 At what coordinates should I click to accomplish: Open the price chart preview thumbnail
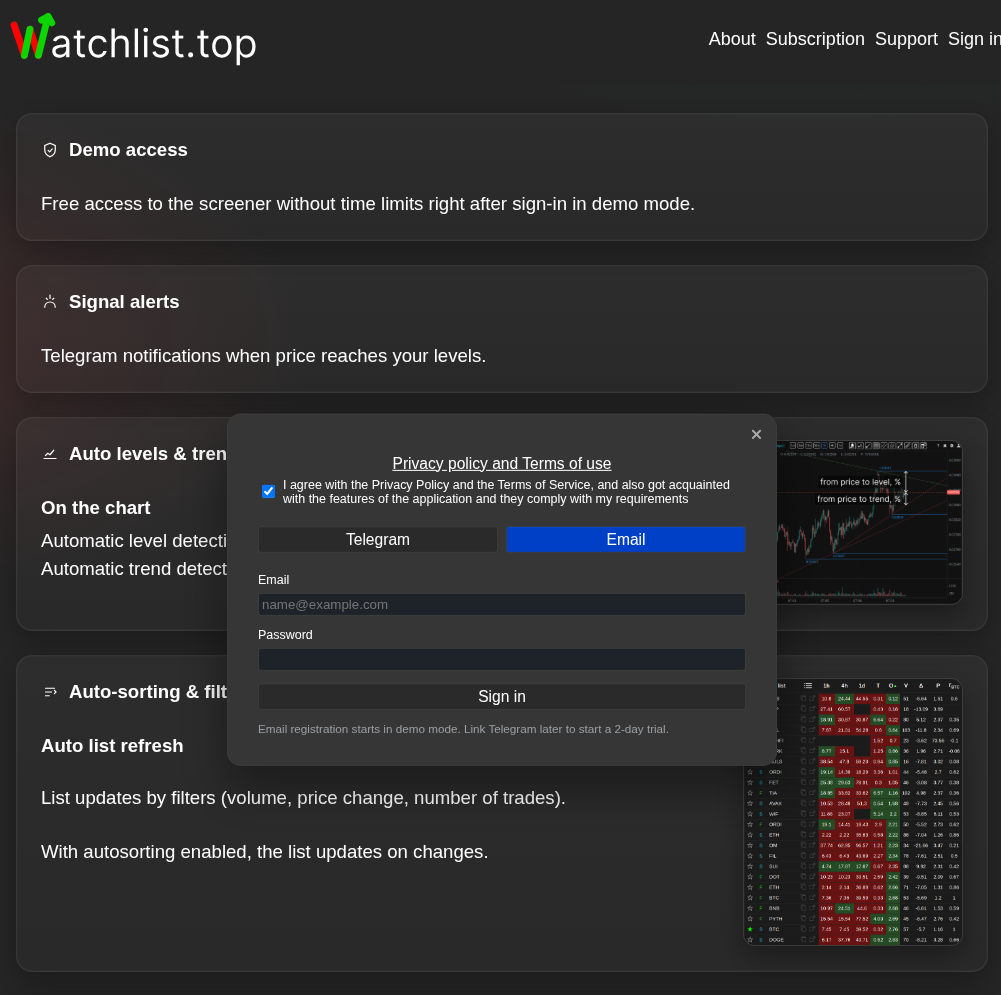point(870,522)
